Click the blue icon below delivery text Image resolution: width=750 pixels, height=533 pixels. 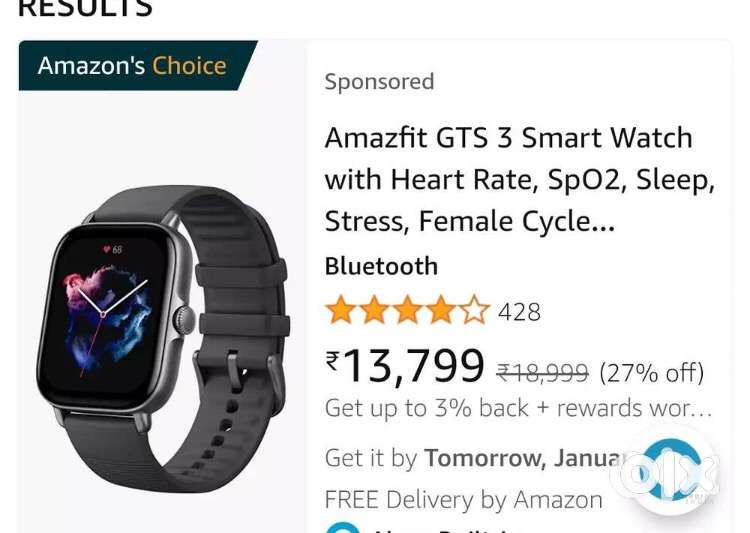[342, 528]
